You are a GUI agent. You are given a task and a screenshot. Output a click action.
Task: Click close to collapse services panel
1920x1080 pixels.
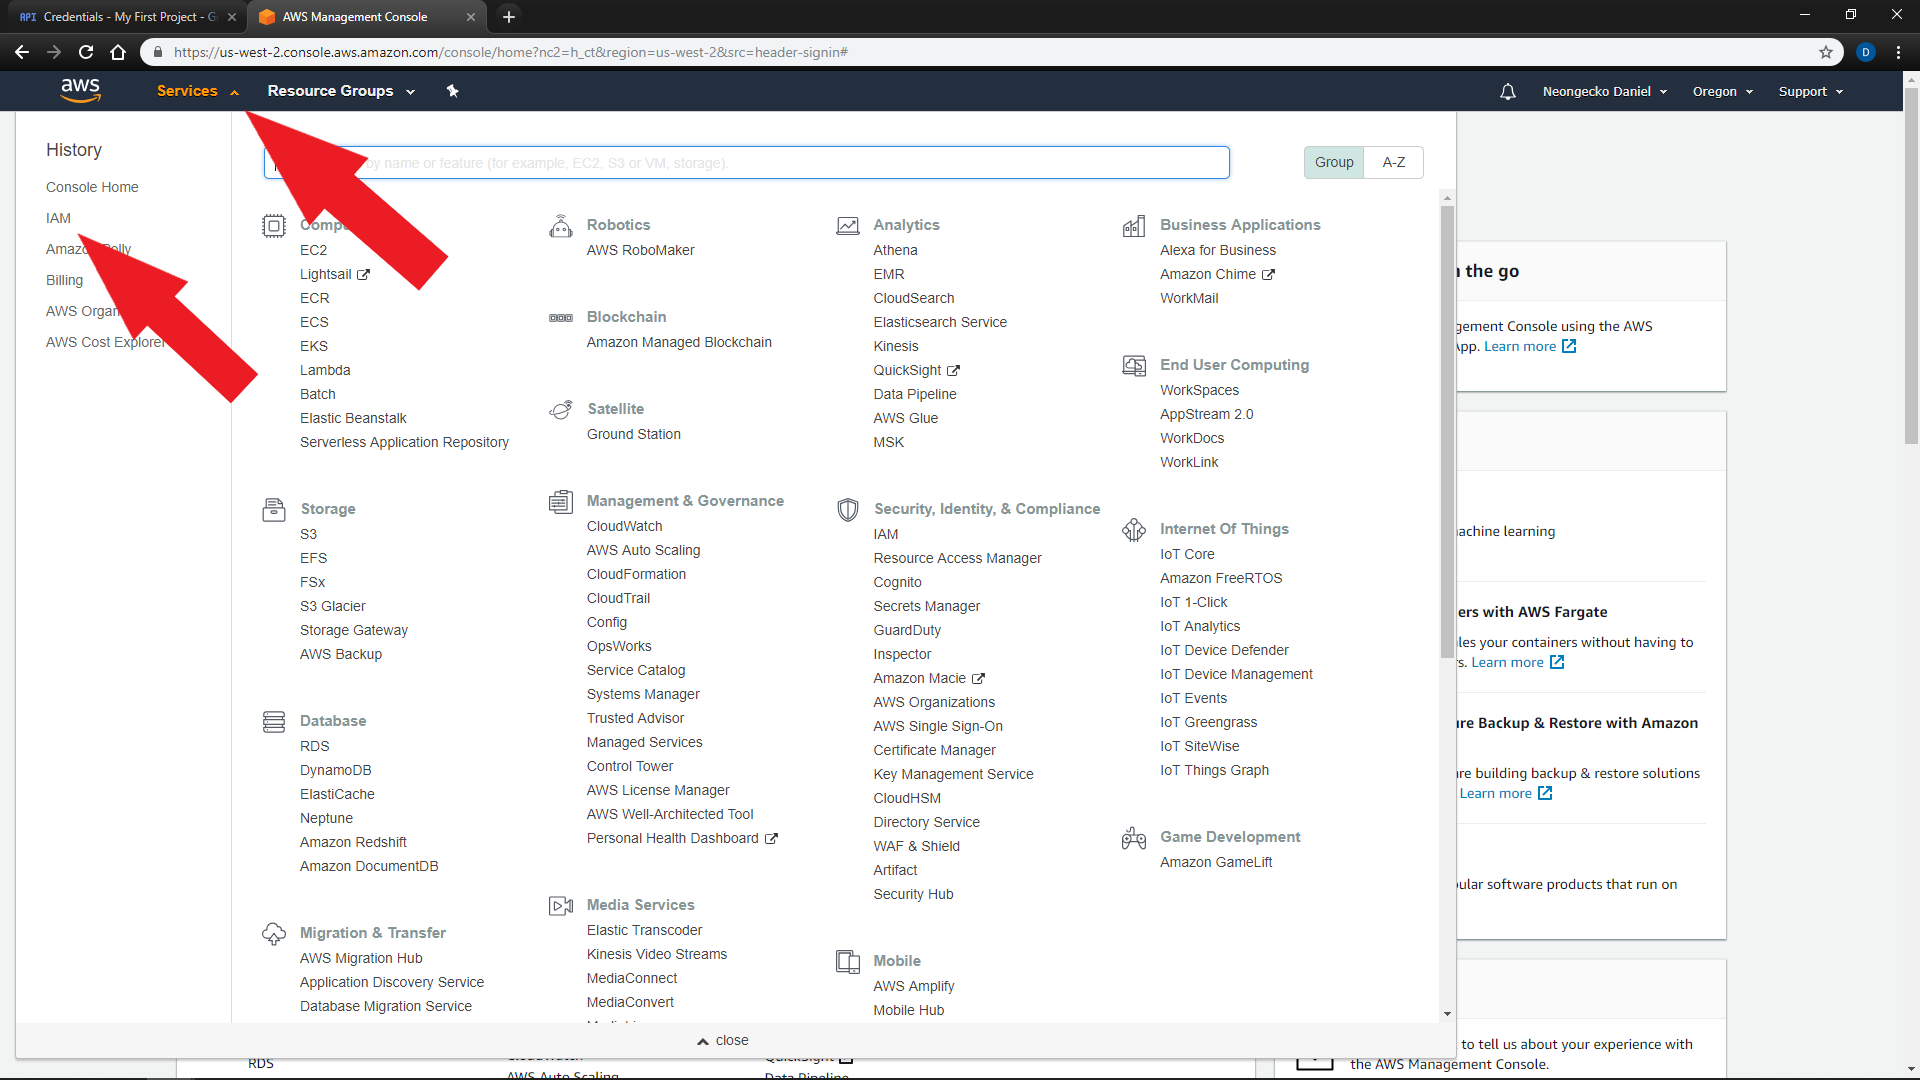(x=723, y=1040)
